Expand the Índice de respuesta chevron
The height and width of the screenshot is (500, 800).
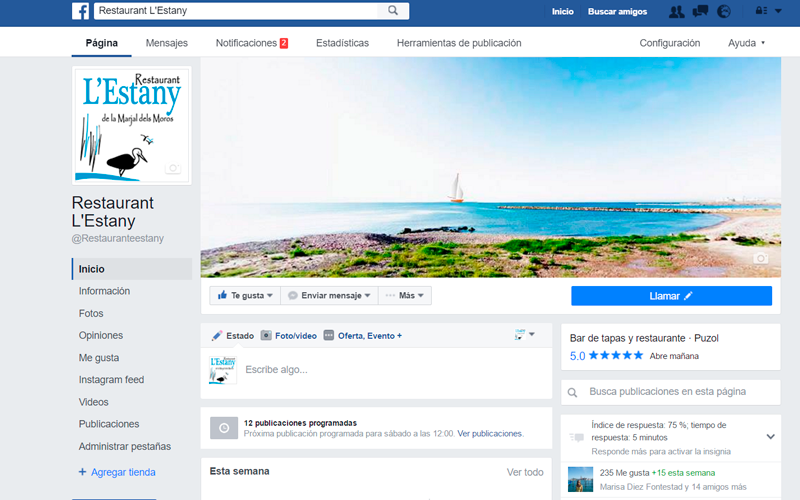pyautogui.click(x=770, y=437)
